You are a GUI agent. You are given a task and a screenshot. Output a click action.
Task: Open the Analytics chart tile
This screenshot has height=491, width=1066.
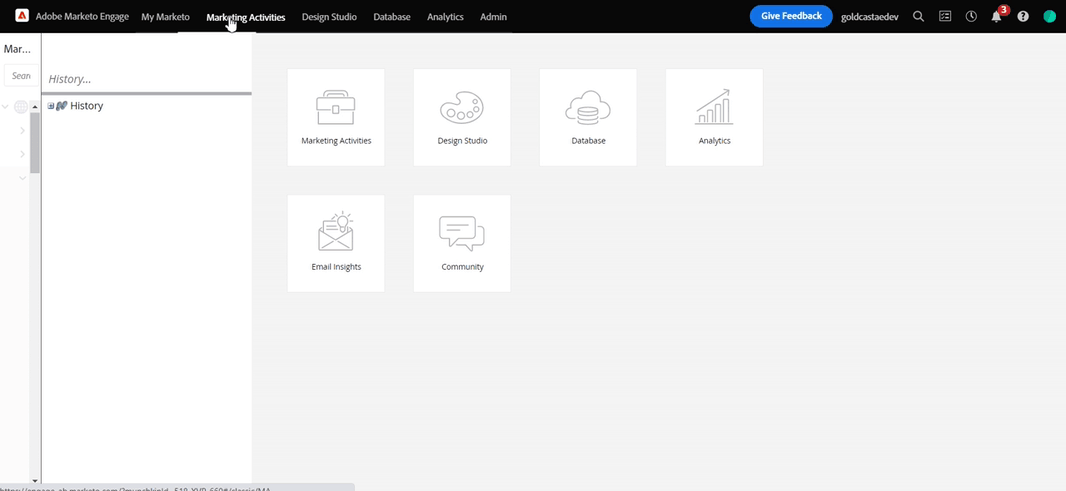coord(715,117)
